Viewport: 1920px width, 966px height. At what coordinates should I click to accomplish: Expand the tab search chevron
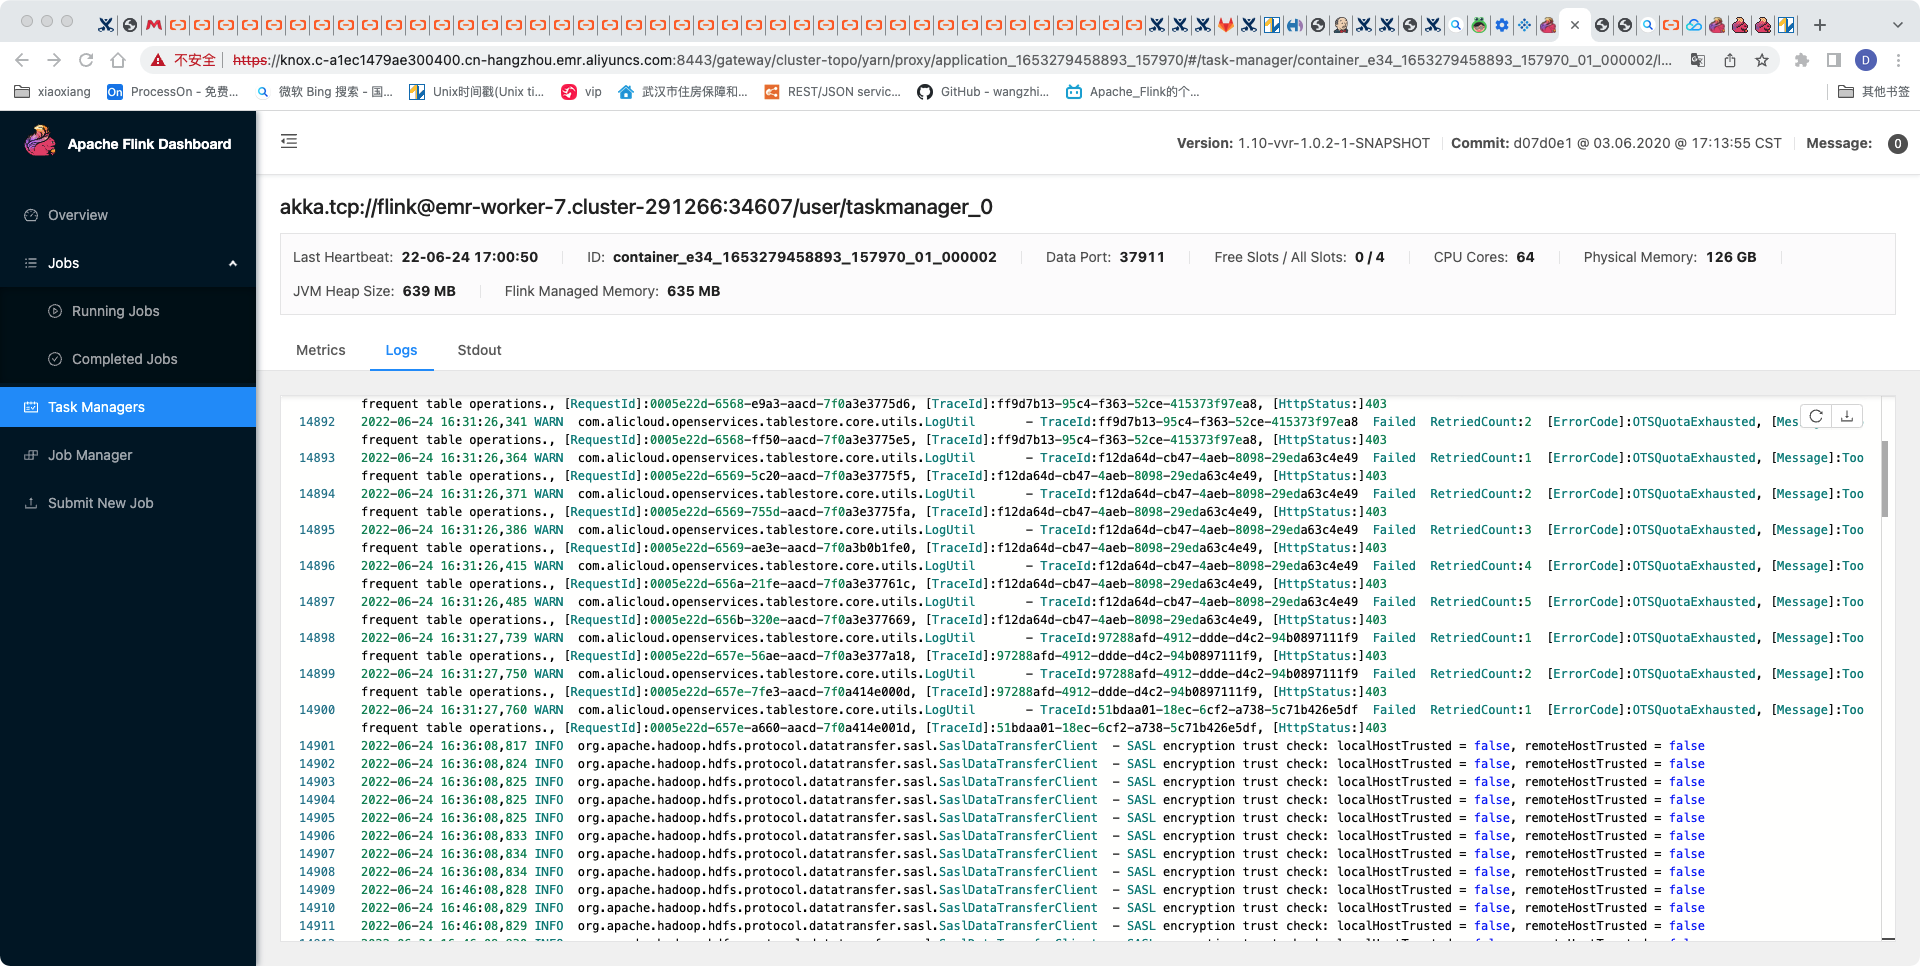(x=1898, y=24)
